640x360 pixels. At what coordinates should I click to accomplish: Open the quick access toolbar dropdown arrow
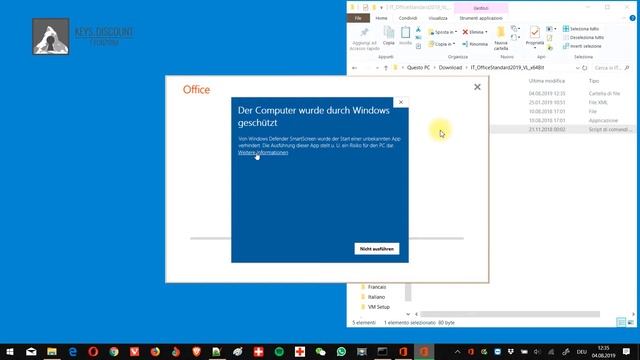[x=382, y=7]
